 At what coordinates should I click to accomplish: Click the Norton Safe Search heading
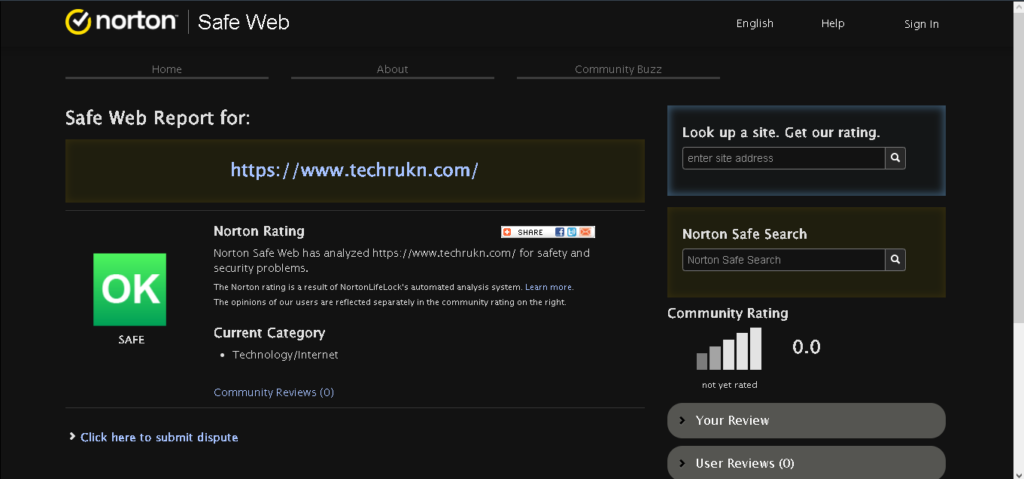[x=744, y=234]
